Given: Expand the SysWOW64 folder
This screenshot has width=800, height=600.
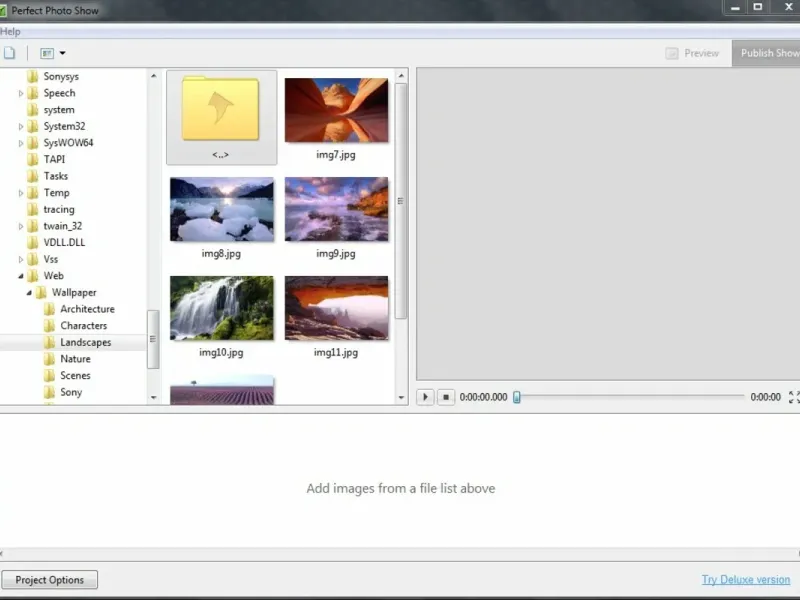Looking at the screenshot, I should (x=21, y=143).
